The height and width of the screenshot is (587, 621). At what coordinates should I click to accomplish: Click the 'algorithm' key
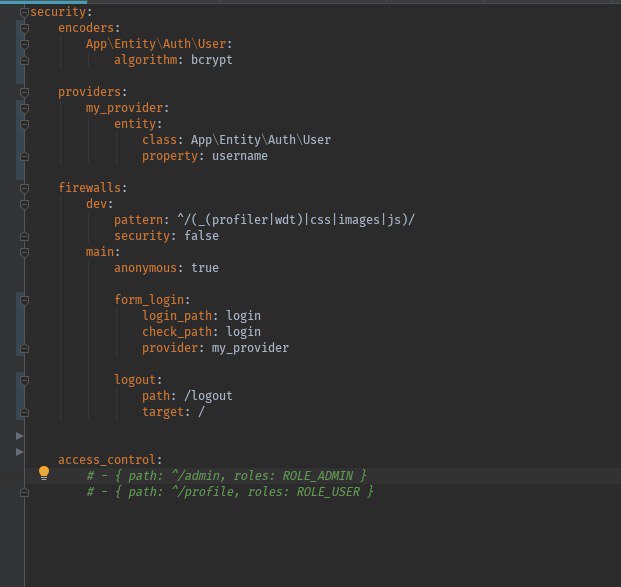[x=145, y=60]
